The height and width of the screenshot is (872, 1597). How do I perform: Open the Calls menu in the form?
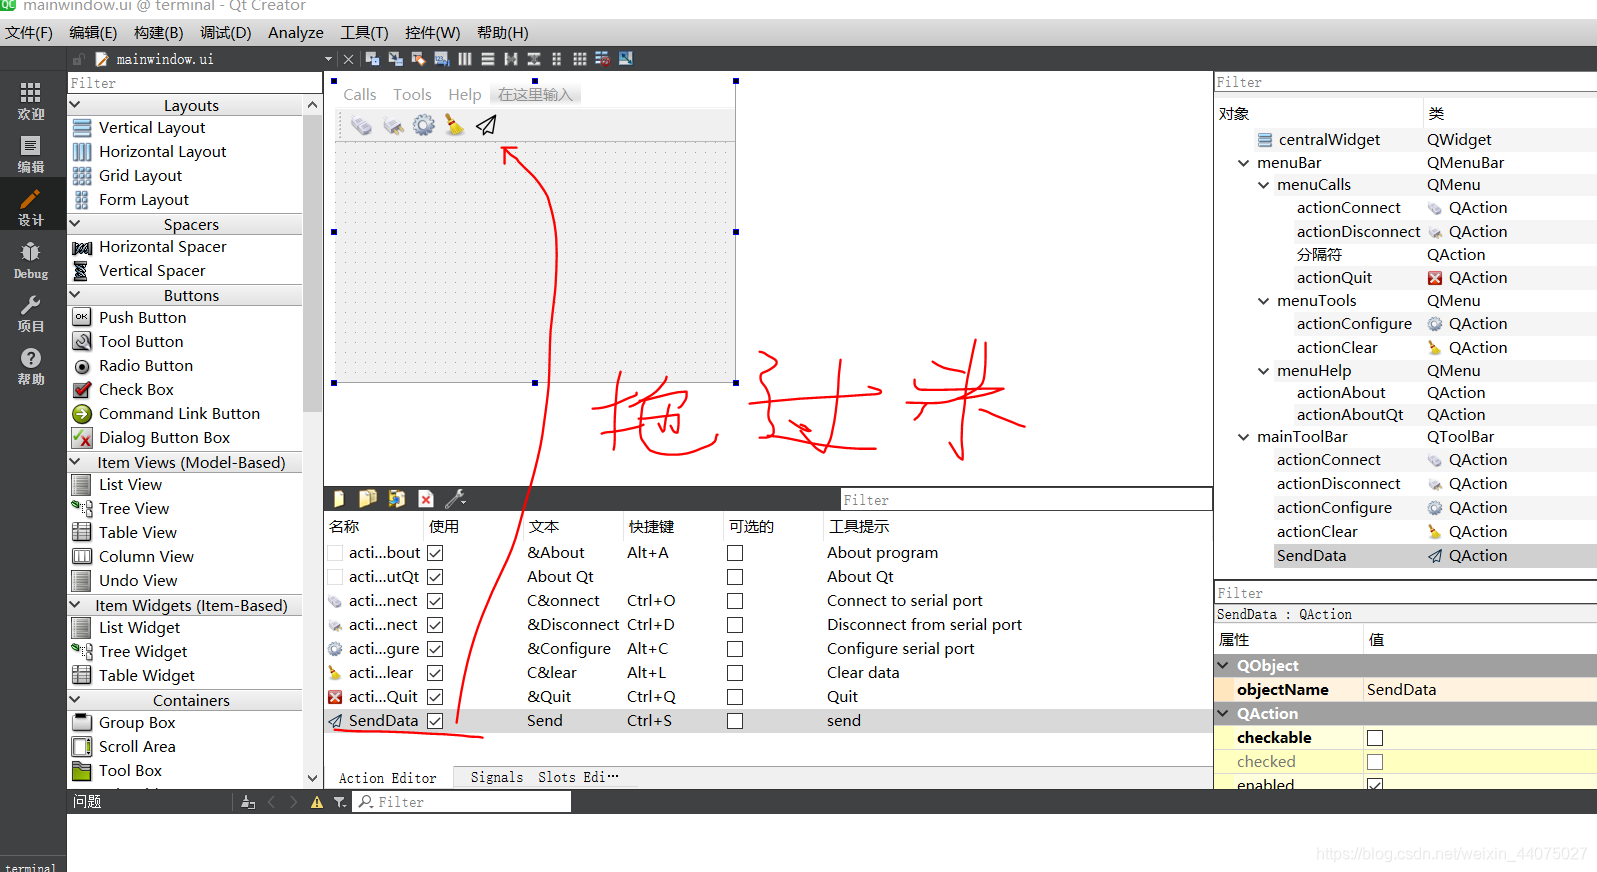[360, 95]
